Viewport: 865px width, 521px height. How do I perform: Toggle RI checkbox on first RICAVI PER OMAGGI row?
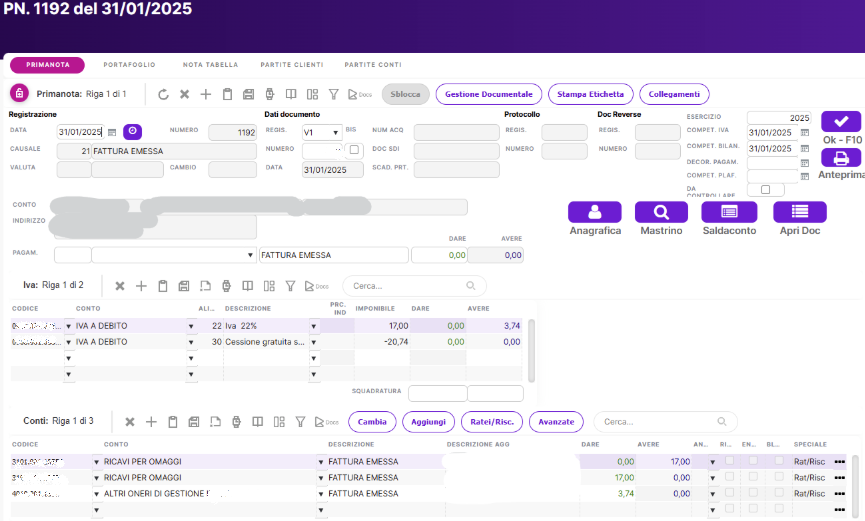[729, 460]
